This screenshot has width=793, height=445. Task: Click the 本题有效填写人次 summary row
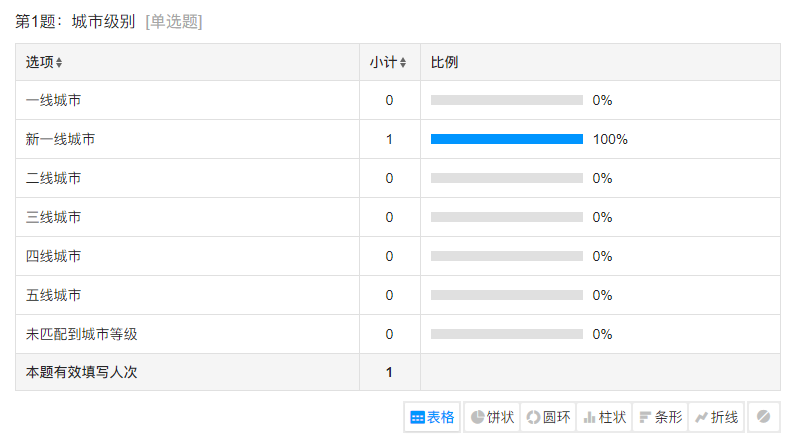[x=398, y=372]
